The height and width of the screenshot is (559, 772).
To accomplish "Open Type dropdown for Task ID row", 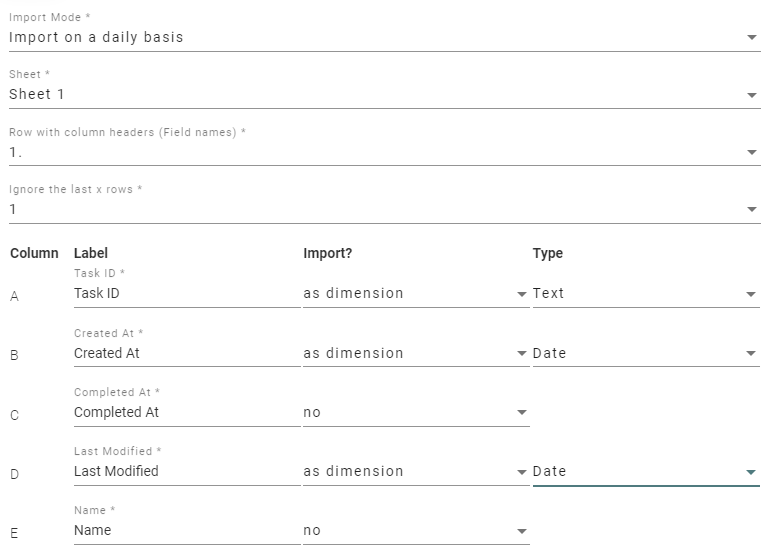I will click(x=645, y=294).
